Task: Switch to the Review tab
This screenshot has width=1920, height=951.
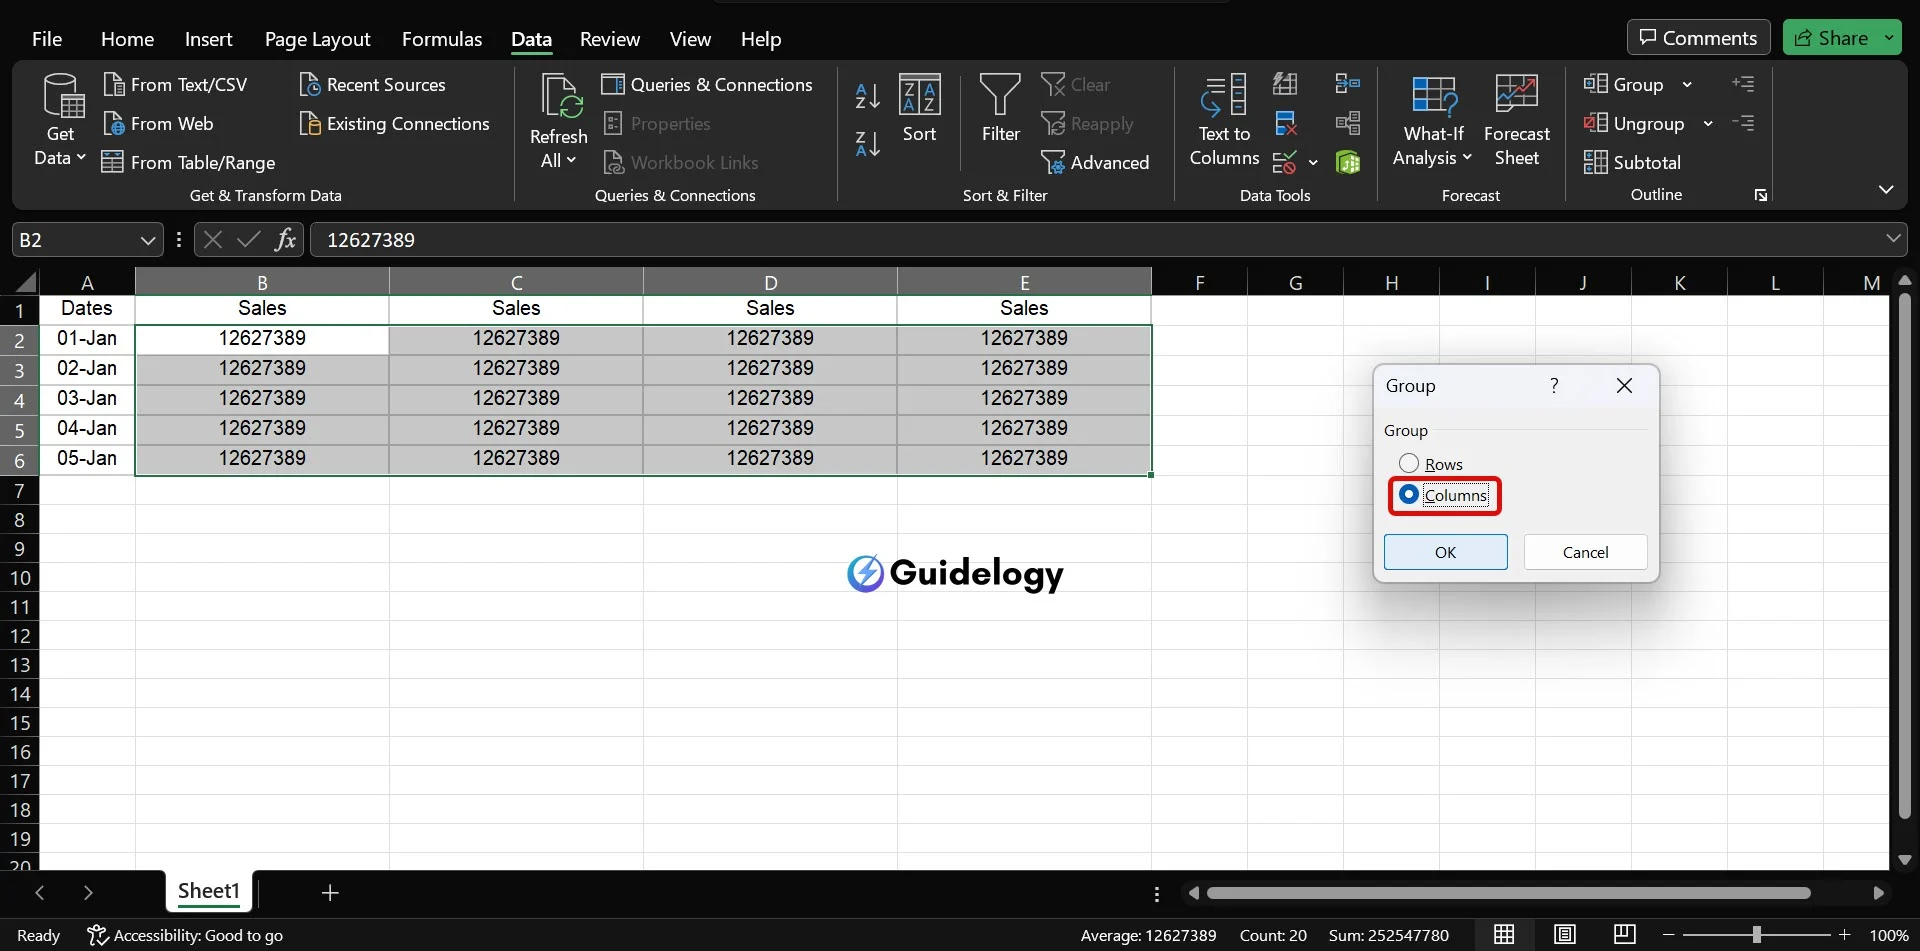Action: [610, 39]
